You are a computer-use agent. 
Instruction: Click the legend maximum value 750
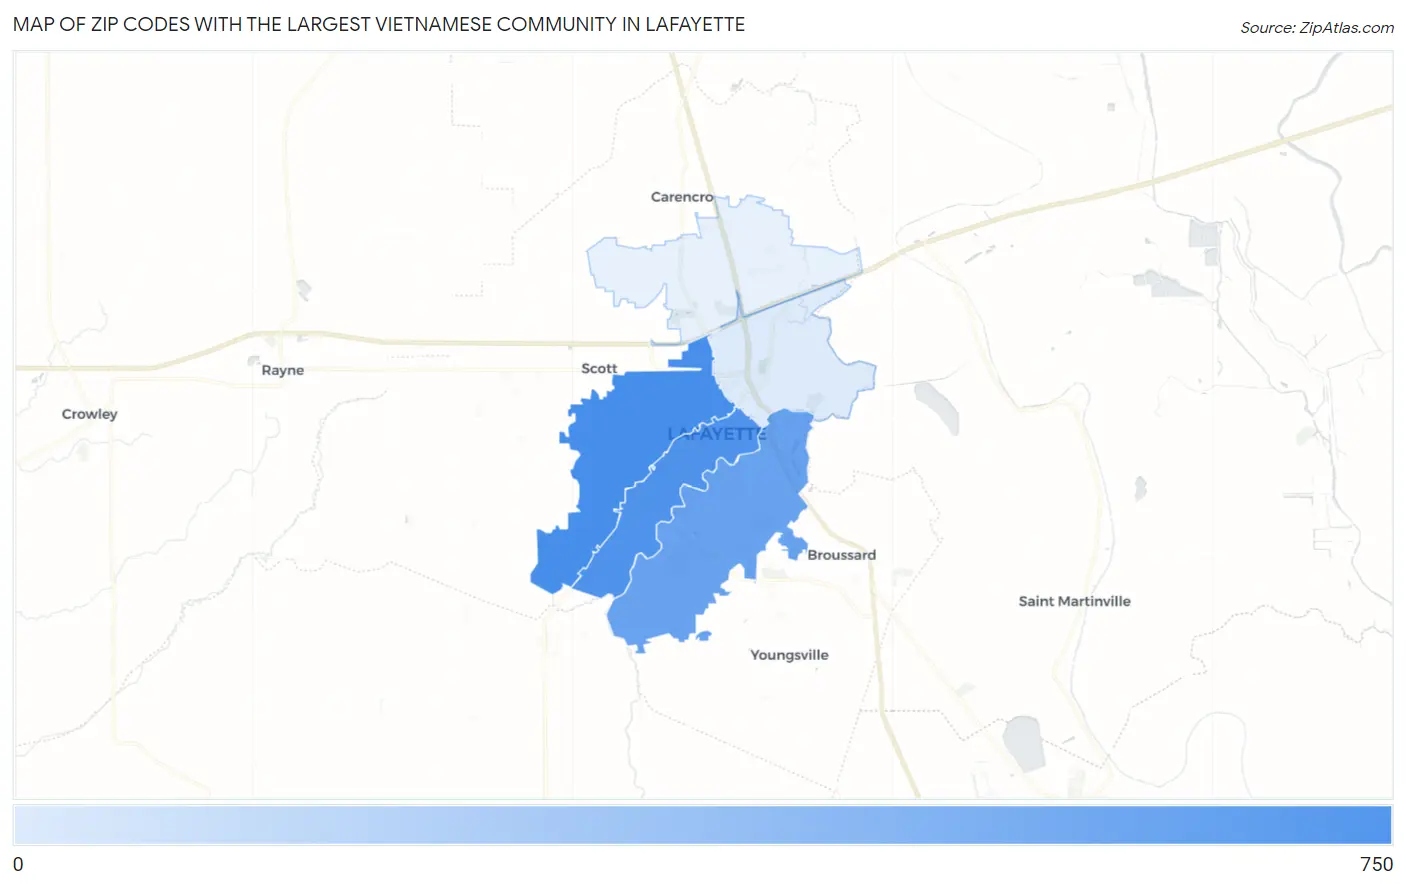1376,865
